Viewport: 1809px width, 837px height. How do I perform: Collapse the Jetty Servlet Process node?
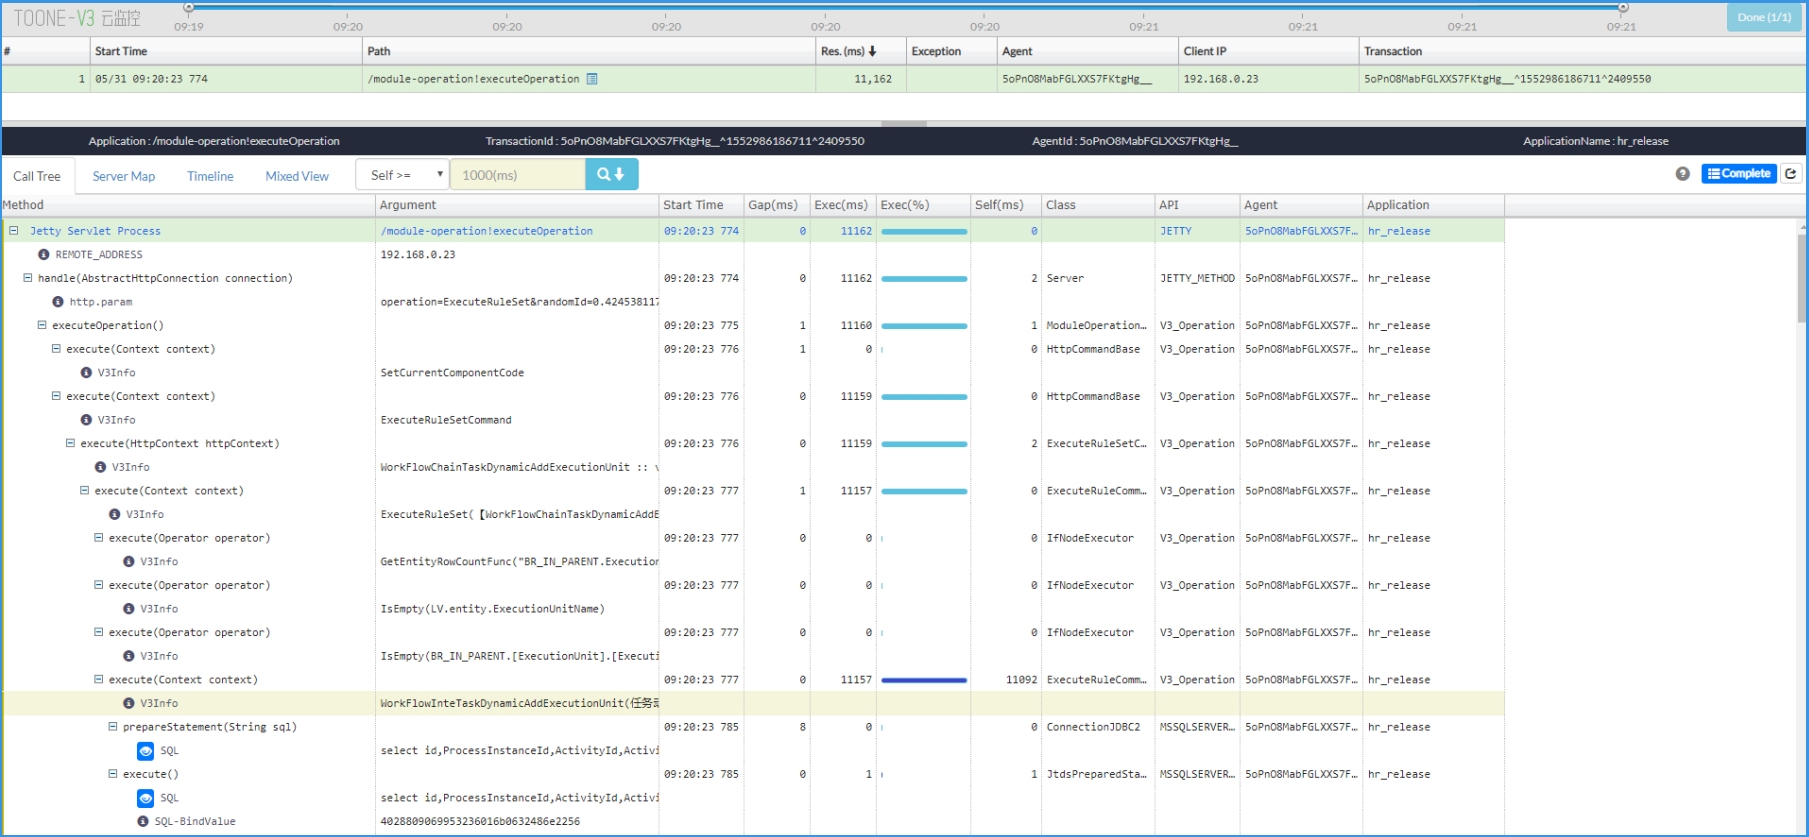click(x=14, y=231)
